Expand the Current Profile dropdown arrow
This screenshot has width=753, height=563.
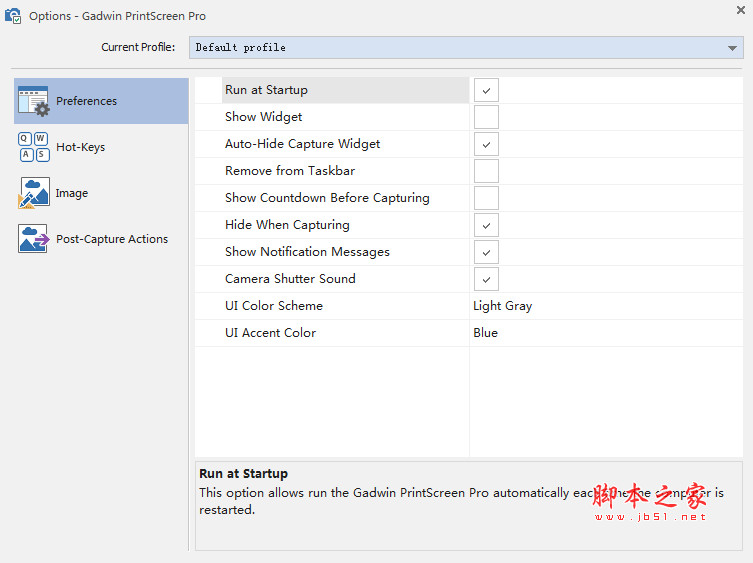(x=733, y=48)
